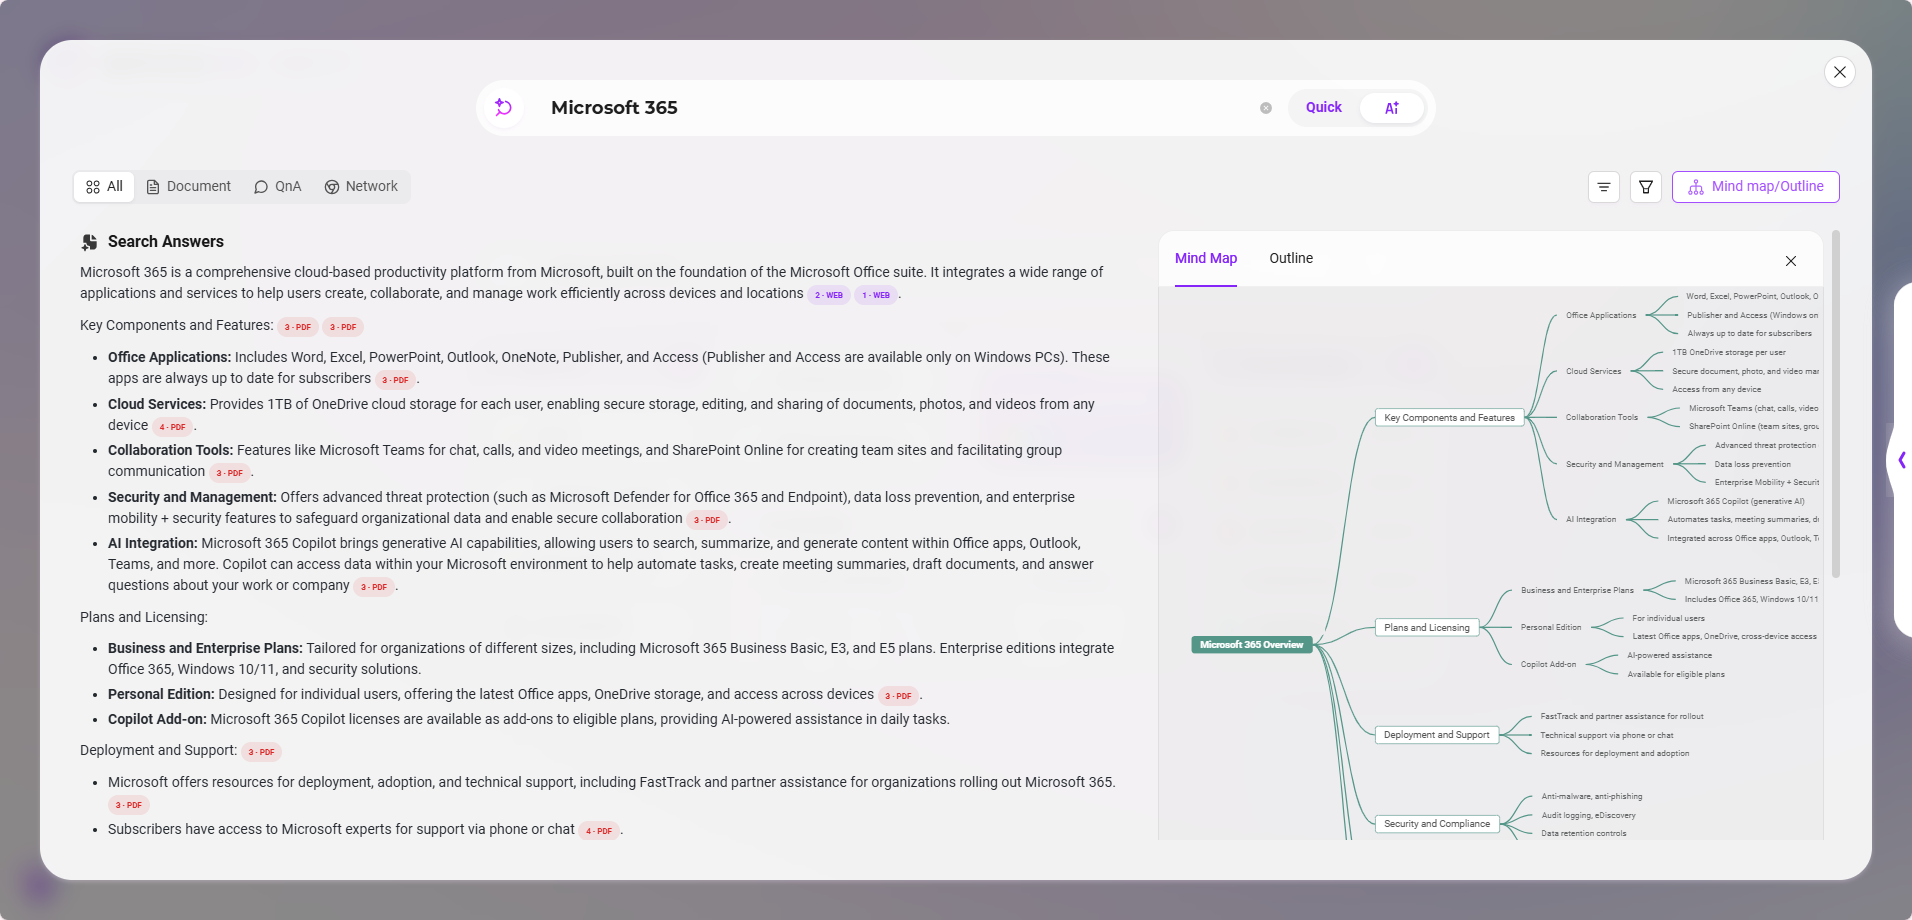The width and height of the screenshot is (1912, 920).
Task: Click 'Audit logging, eDiscovery' mind map leaf
Action: click(x=1588, y=815)
